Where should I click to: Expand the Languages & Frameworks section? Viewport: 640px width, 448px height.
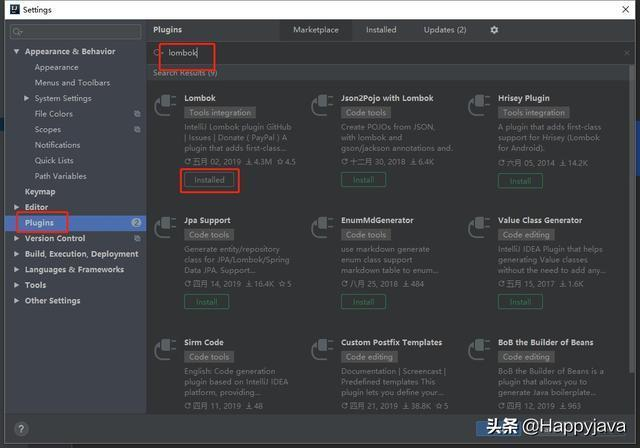16,269
